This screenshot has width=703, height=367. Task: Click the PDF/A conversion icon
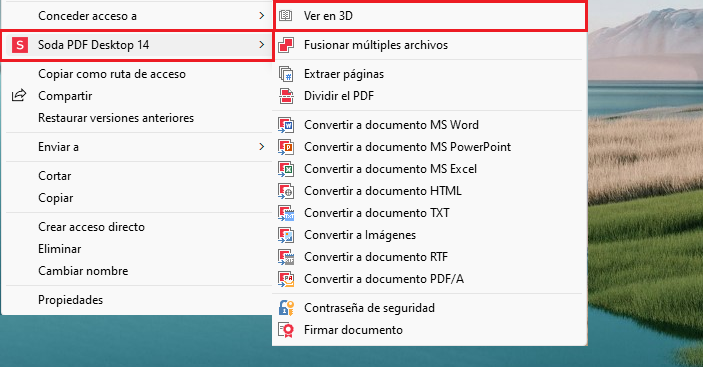point(286,279)
